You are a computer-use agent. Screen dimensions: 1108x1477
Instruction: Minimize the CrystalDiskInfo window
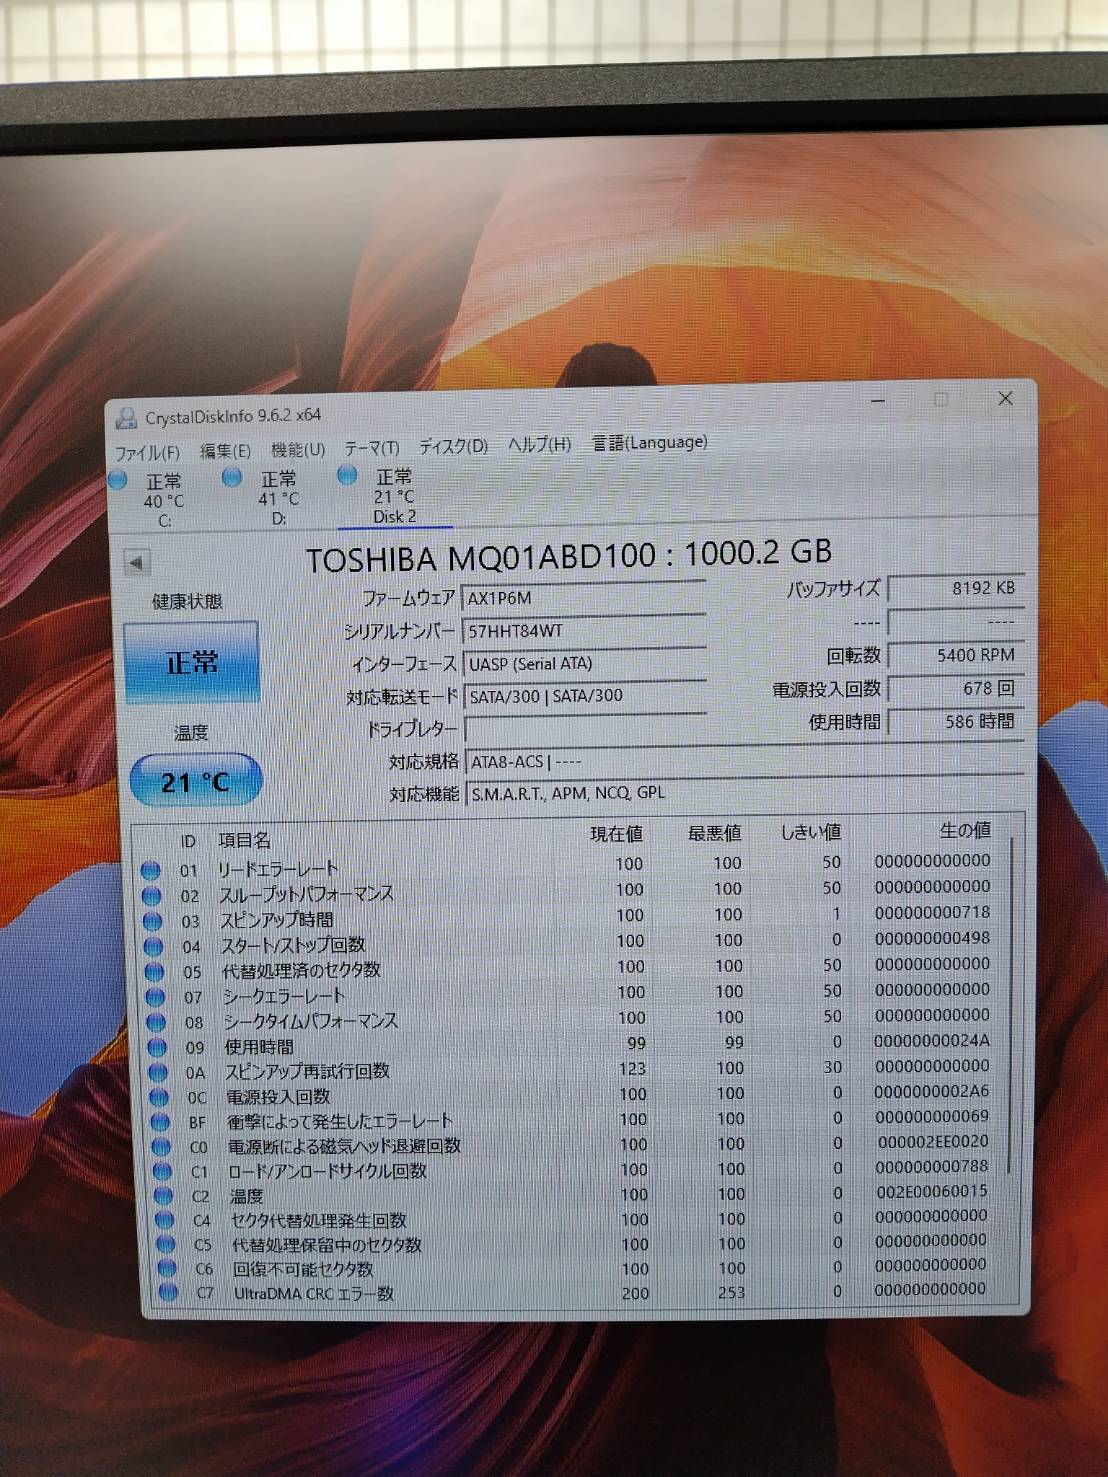pos(878,401)
